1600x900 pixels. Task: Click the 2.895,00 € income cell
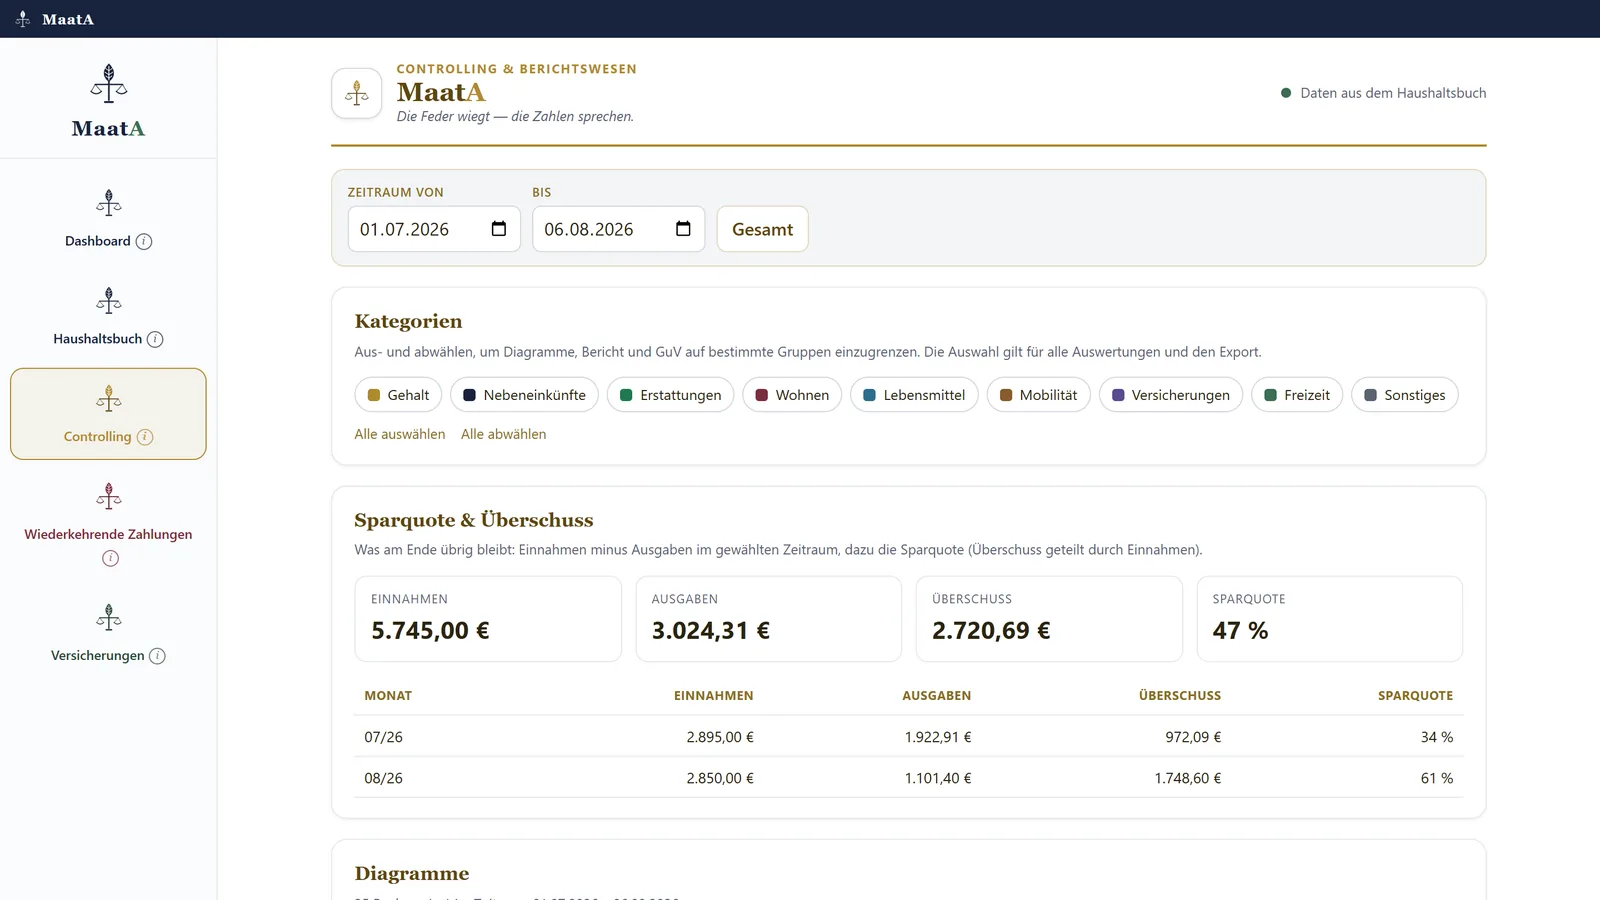pyautogui.click(x=720, y=737)
